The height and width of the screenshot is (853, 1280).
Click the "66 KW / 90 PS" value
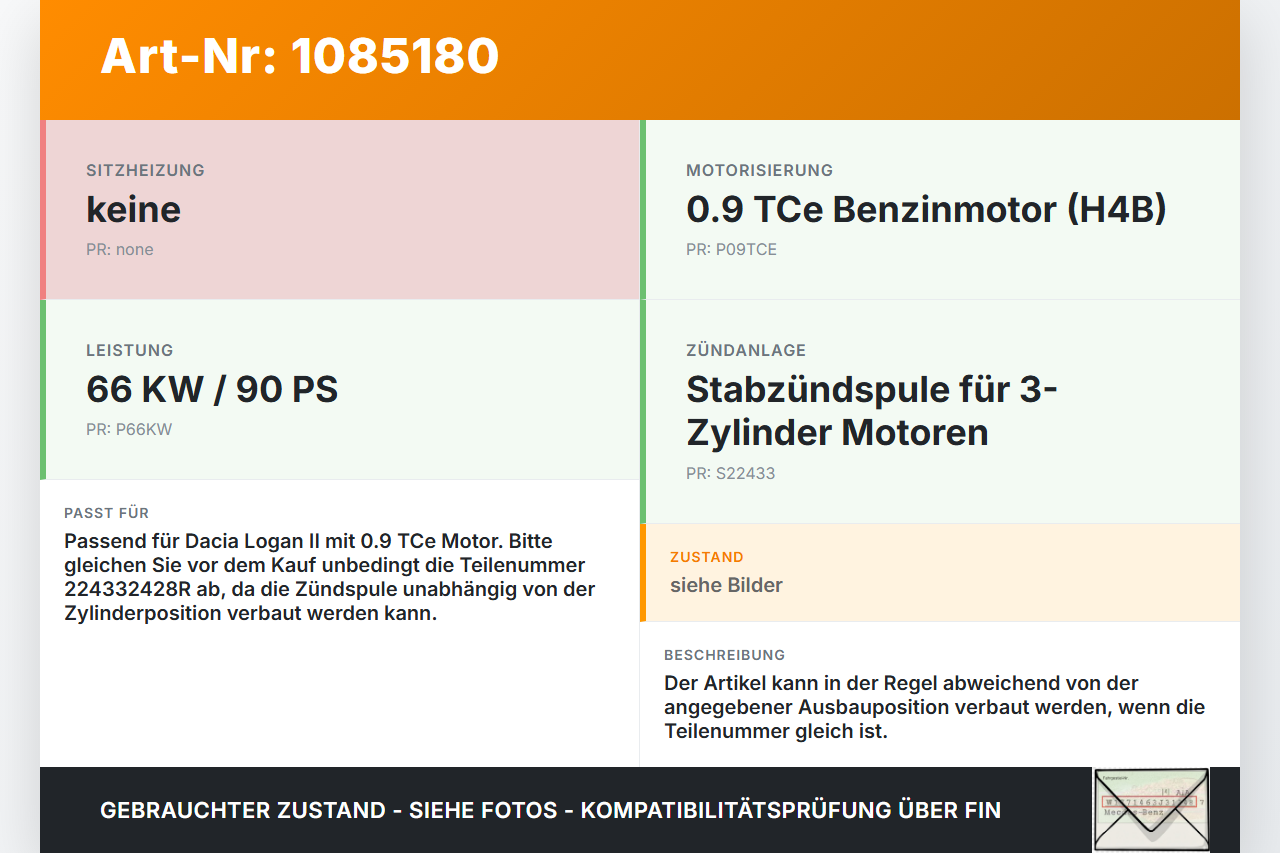click(212, 389)
